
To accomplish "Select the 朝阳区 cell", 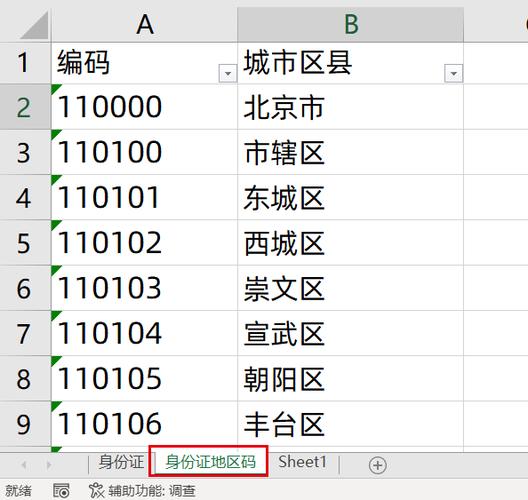I will (x=350, y=378).
